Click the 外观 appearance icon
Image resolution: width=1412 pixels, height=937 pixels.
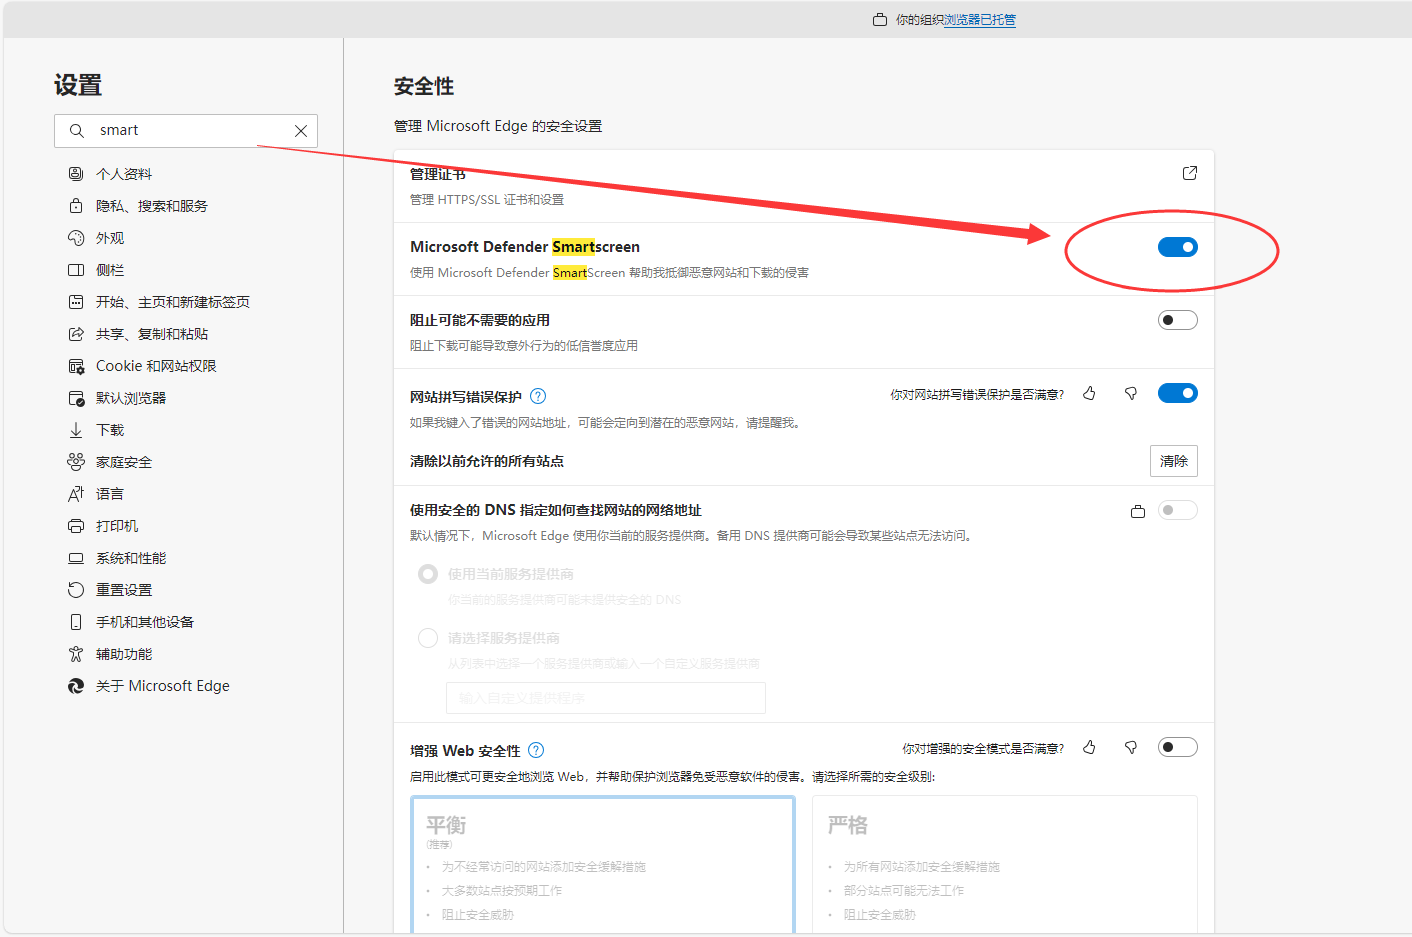[x=76, y=238]
